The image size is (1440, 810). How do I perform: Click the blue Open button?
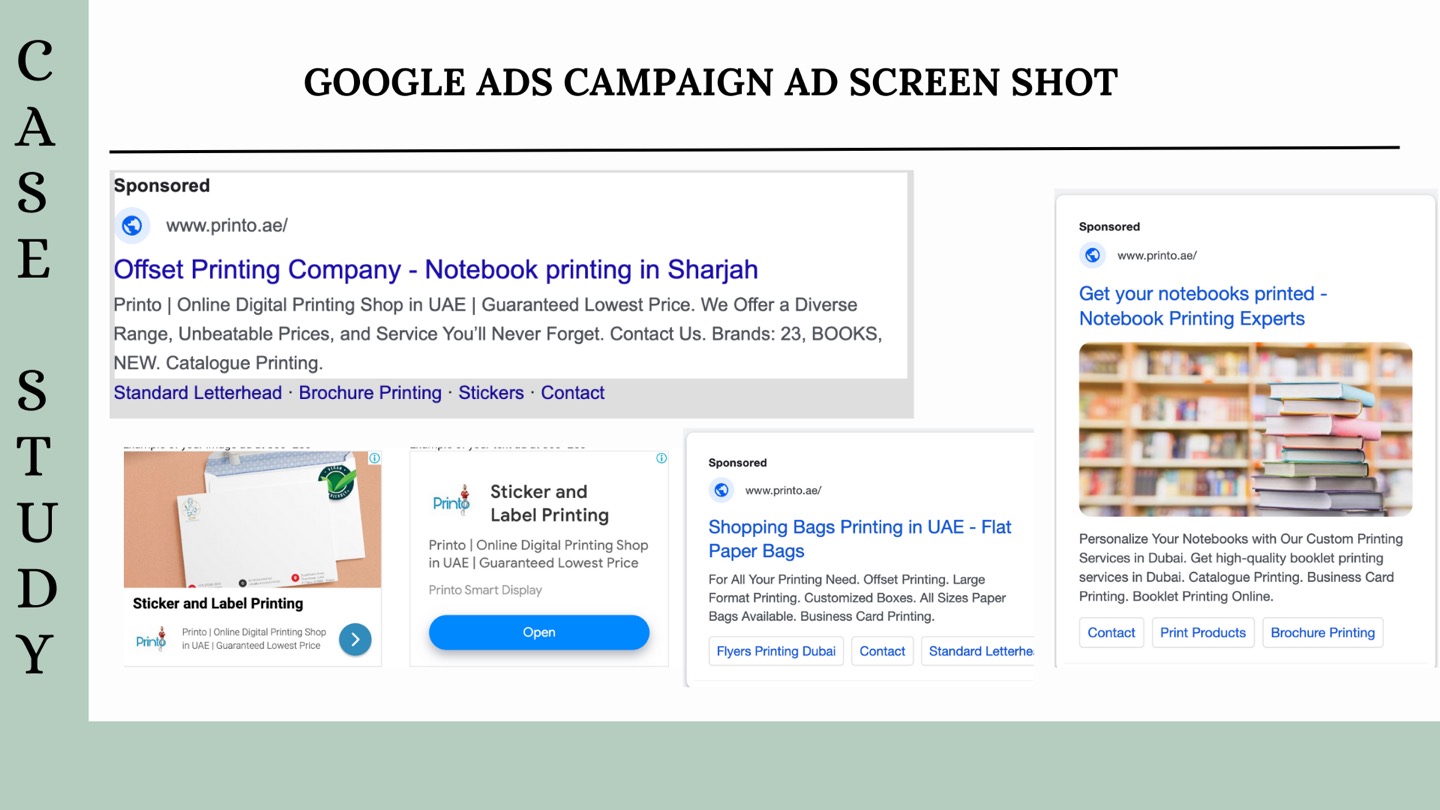[539, 632]
